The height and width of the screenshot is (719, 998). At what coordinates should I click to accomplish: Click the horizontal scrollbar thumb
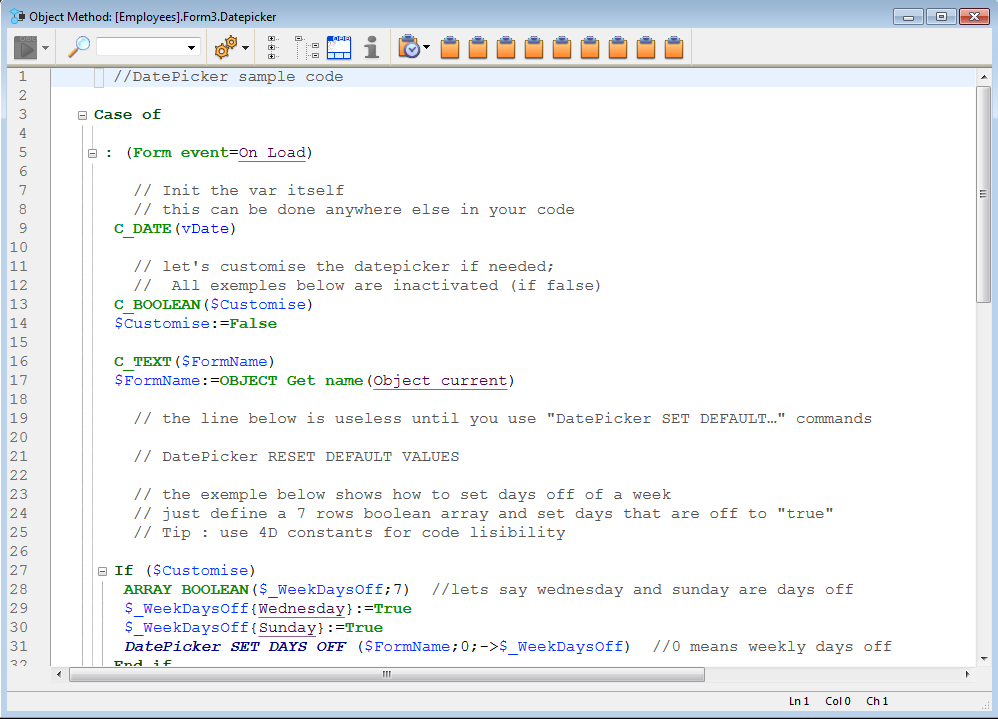coord(386,675)
